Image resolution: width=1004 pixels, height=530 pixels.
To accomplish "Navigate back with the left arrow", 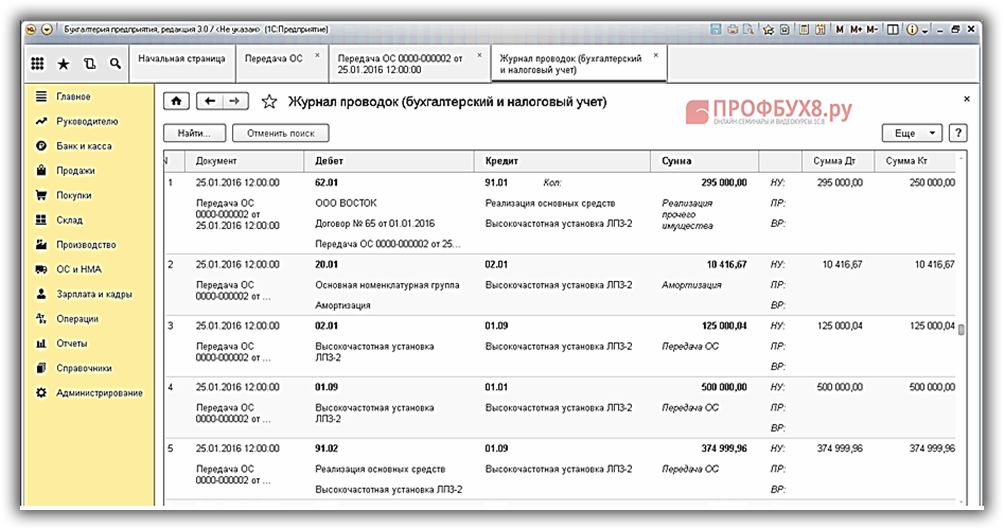I will click(x=210, y=101).
